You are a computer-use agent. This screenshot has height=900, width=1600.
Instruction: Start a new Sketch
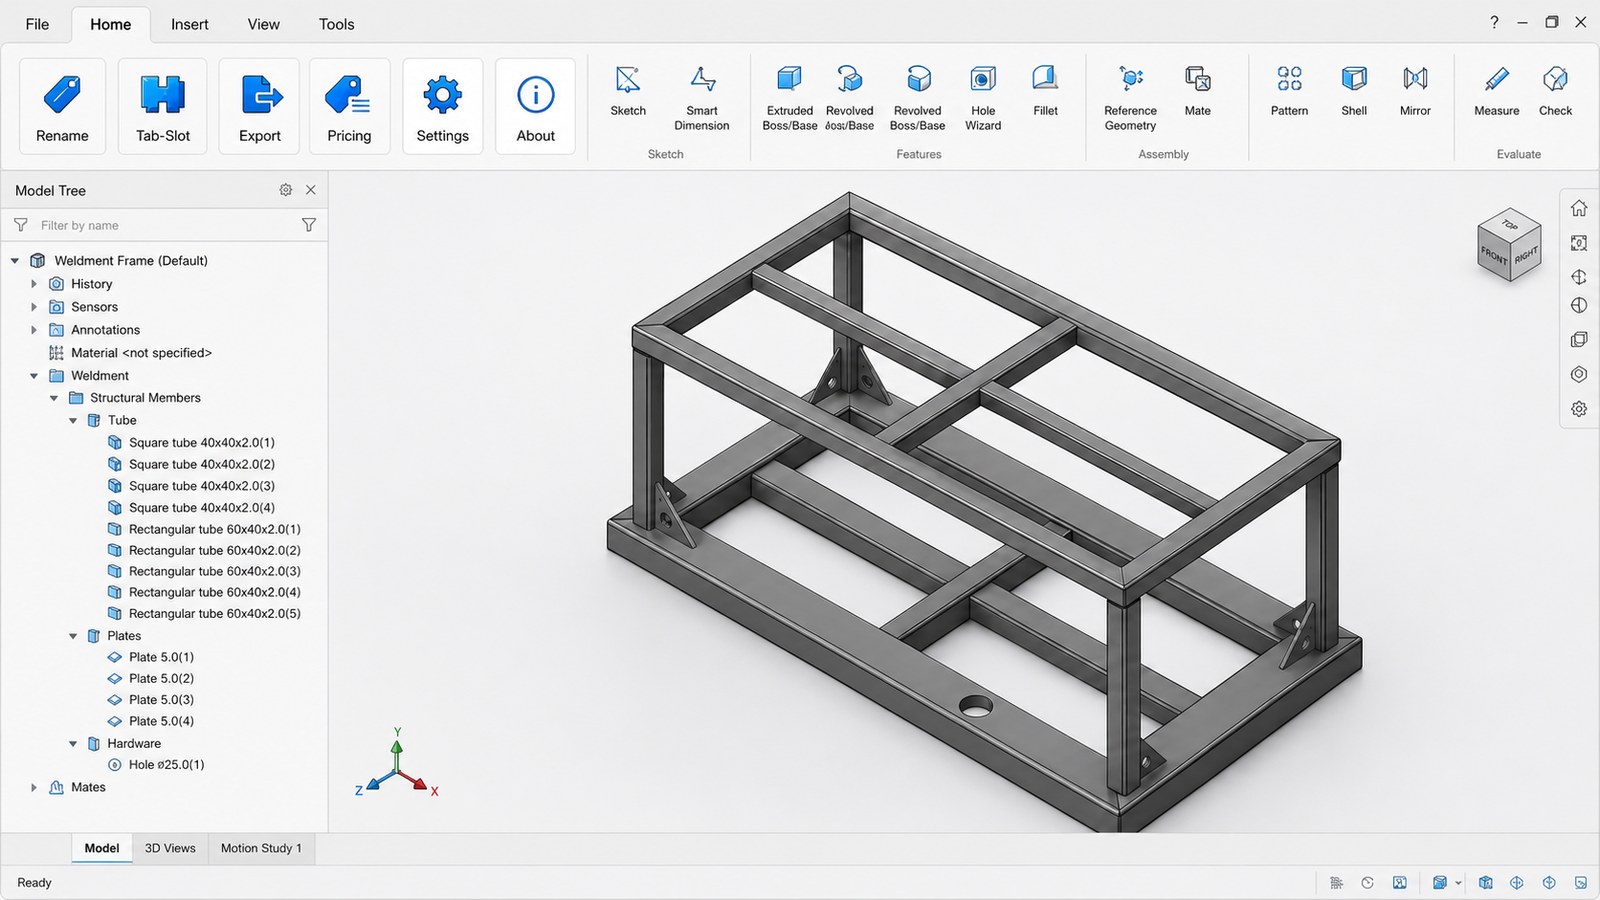click(x=628, y=91)
